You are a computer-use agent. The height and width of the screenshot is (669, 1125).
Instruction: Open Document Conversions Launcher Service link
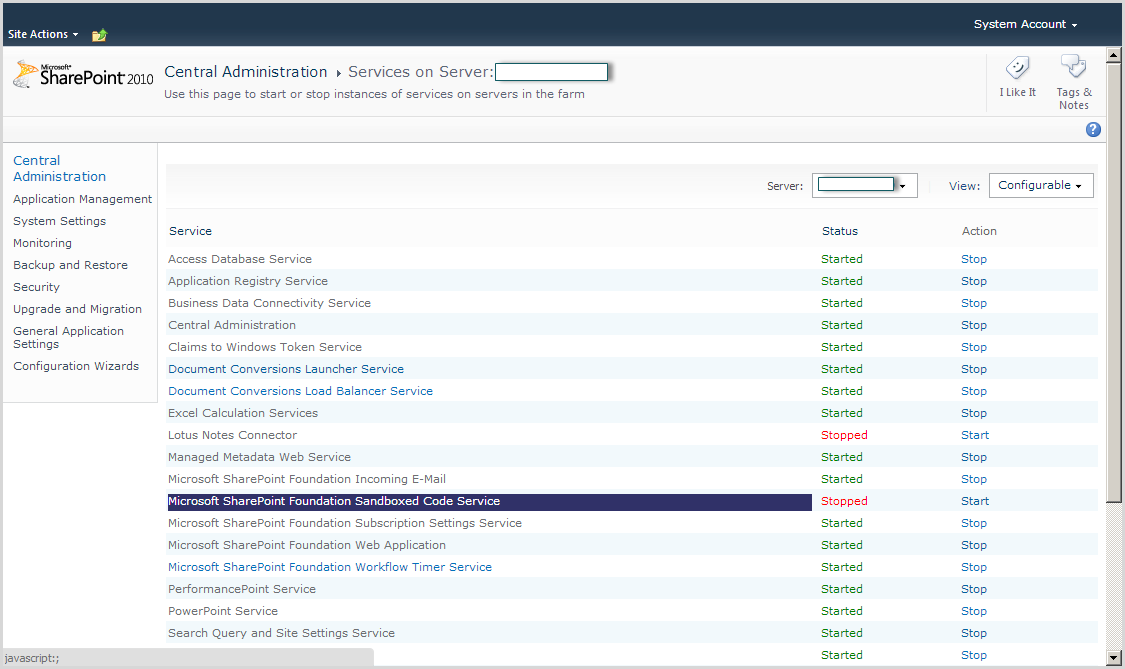click(x=286, y=369)
